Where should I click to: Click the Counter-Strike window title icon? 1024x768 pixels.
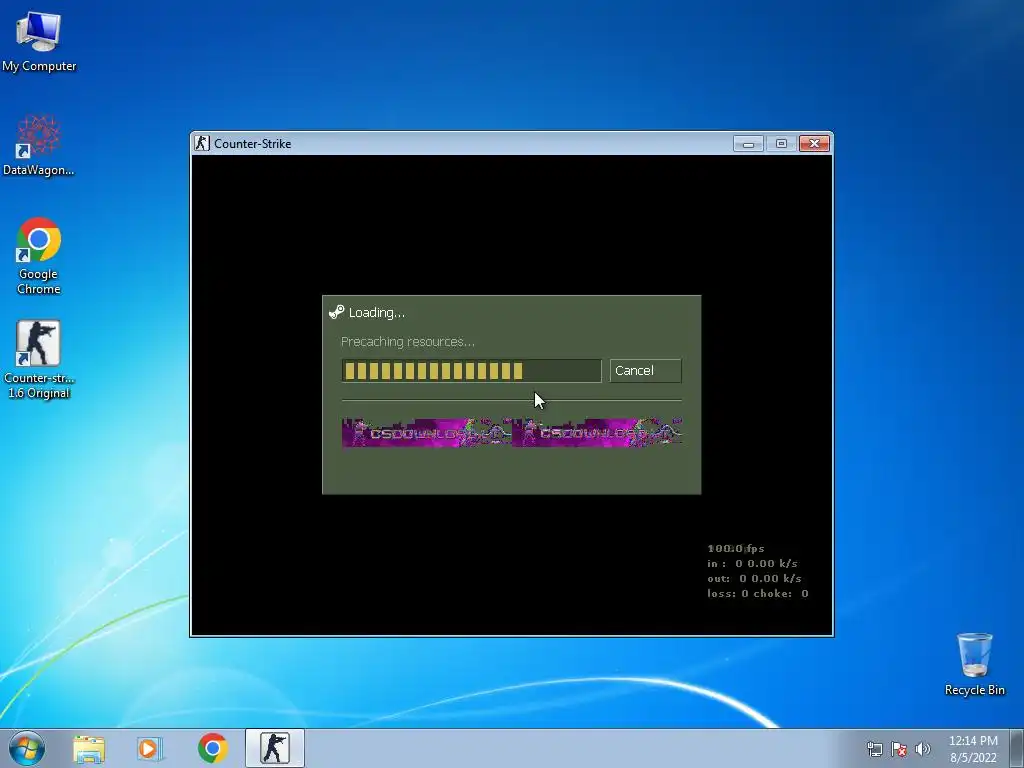(x=202, y=143)
